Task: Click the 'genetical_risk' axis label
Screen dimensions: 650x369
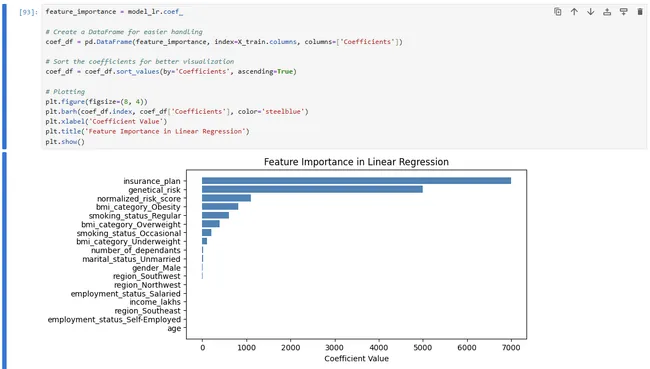Action: click(154, 190)
